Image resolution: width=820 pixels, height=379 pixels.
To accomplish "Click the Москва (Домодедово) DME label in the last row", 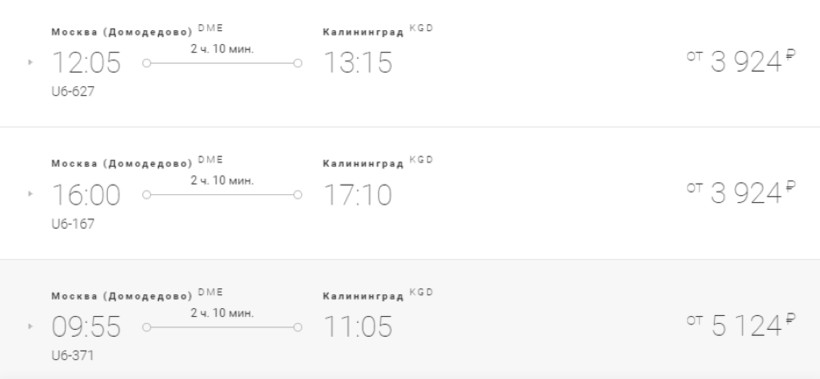I will click(x=137, y=294).
